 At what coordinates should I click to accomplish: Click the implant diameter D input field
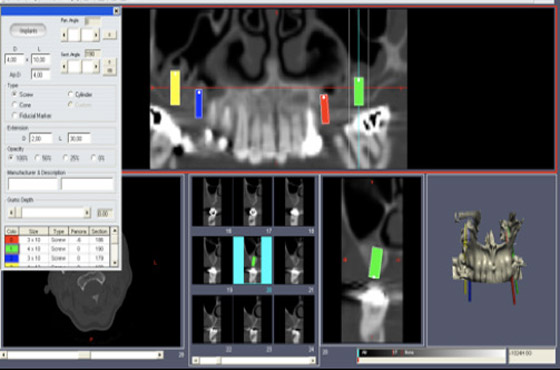click(14, 59)
